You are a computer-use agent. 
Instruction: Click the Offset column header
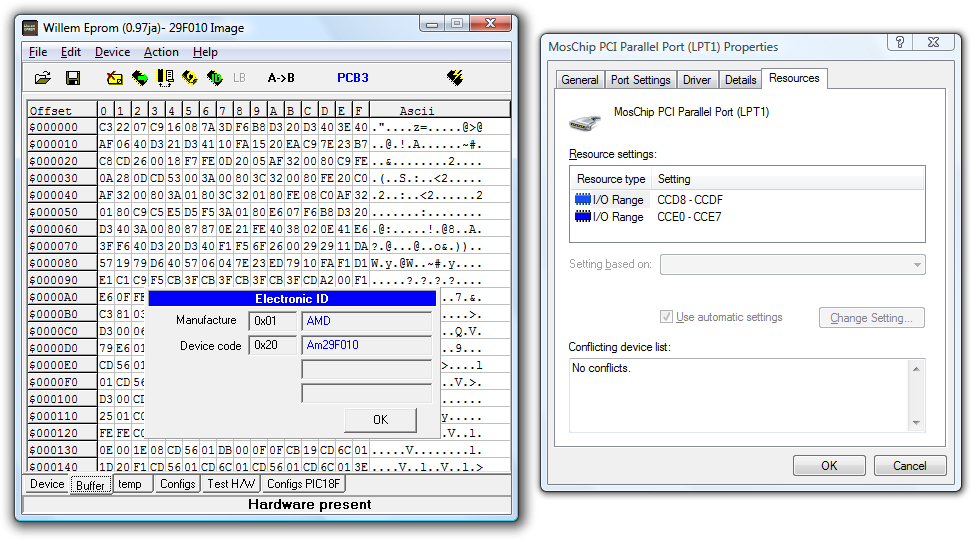[x=62, y=110]
